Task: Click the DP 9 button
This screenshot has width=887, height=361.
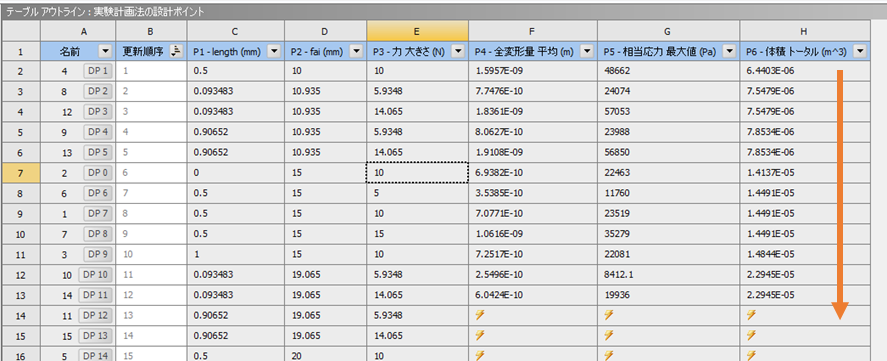Action: (x=98, y=254)
